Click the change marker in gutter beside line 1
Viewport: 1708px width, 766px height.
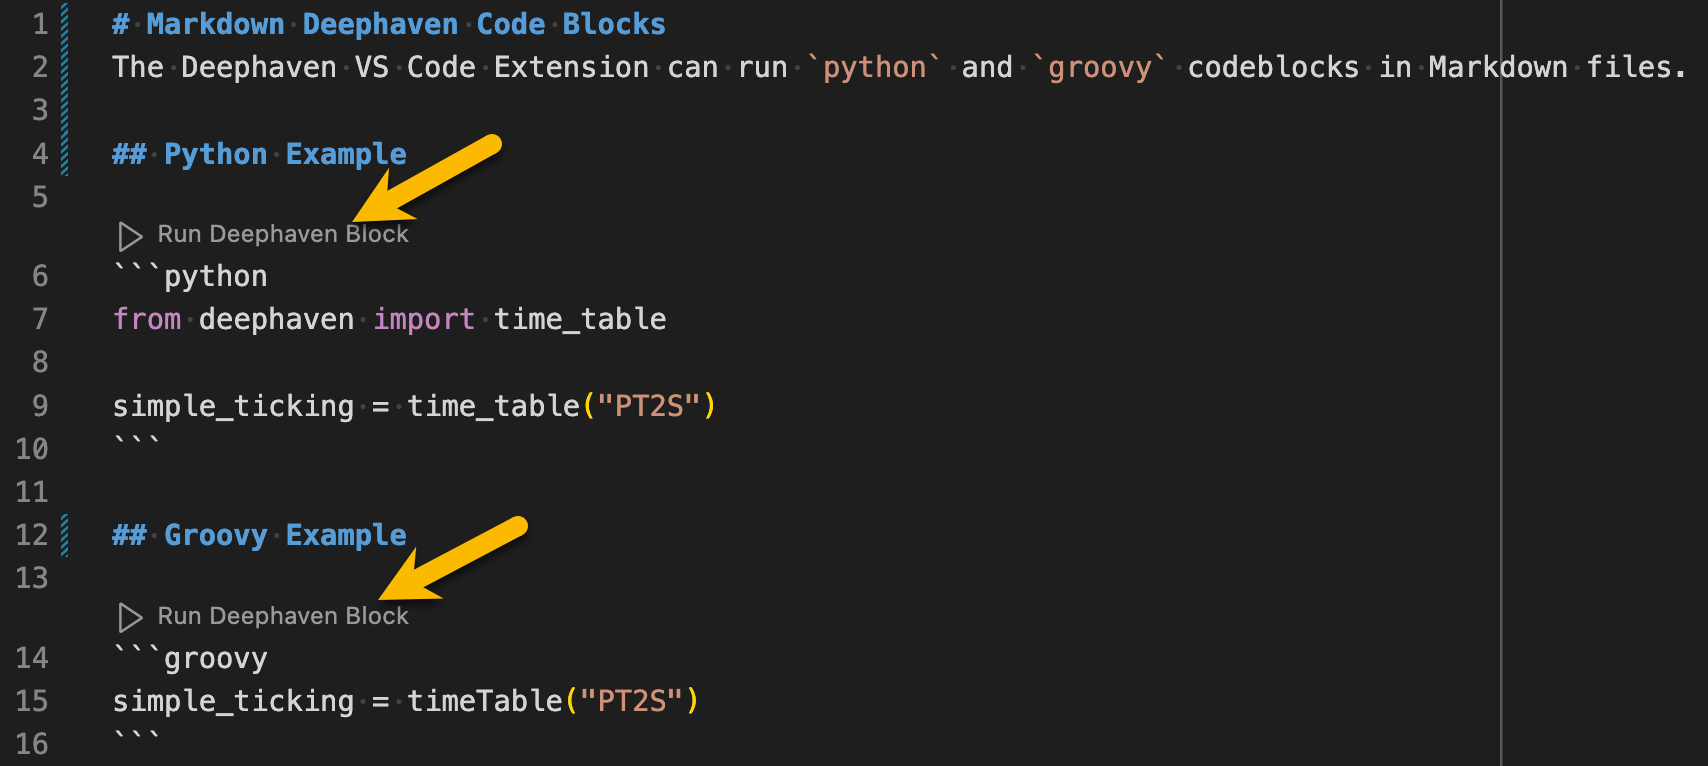point(64,23)
